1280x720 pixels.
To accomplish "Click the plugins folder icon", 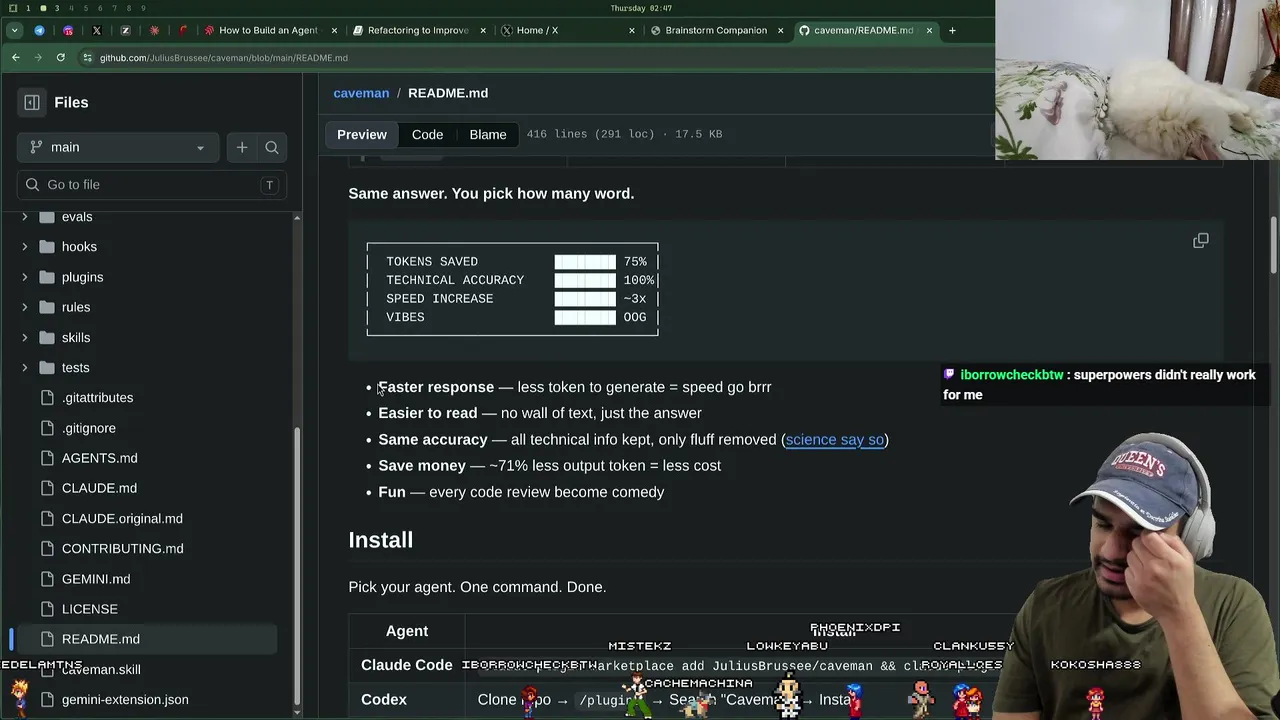I will point(47,277).
